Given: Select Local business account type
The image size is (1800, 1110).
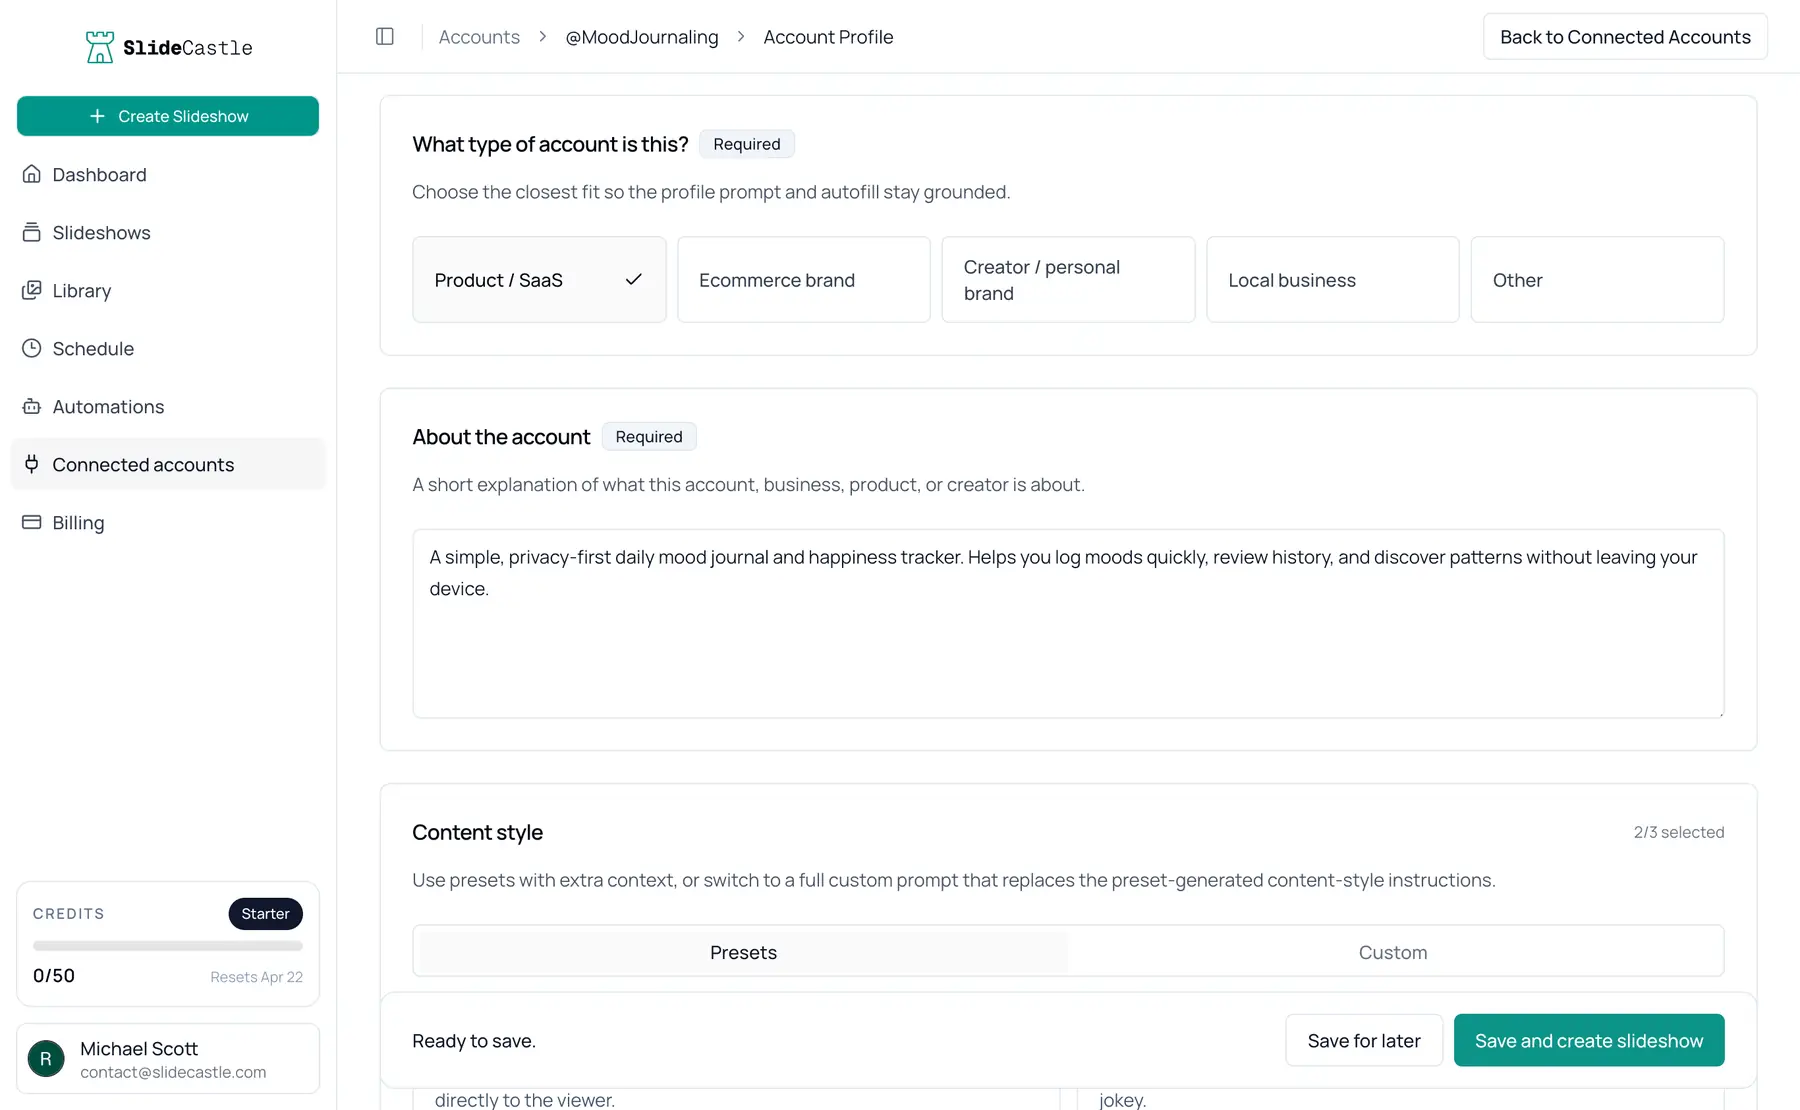Looking at the screenshot, I should 1332,280.
